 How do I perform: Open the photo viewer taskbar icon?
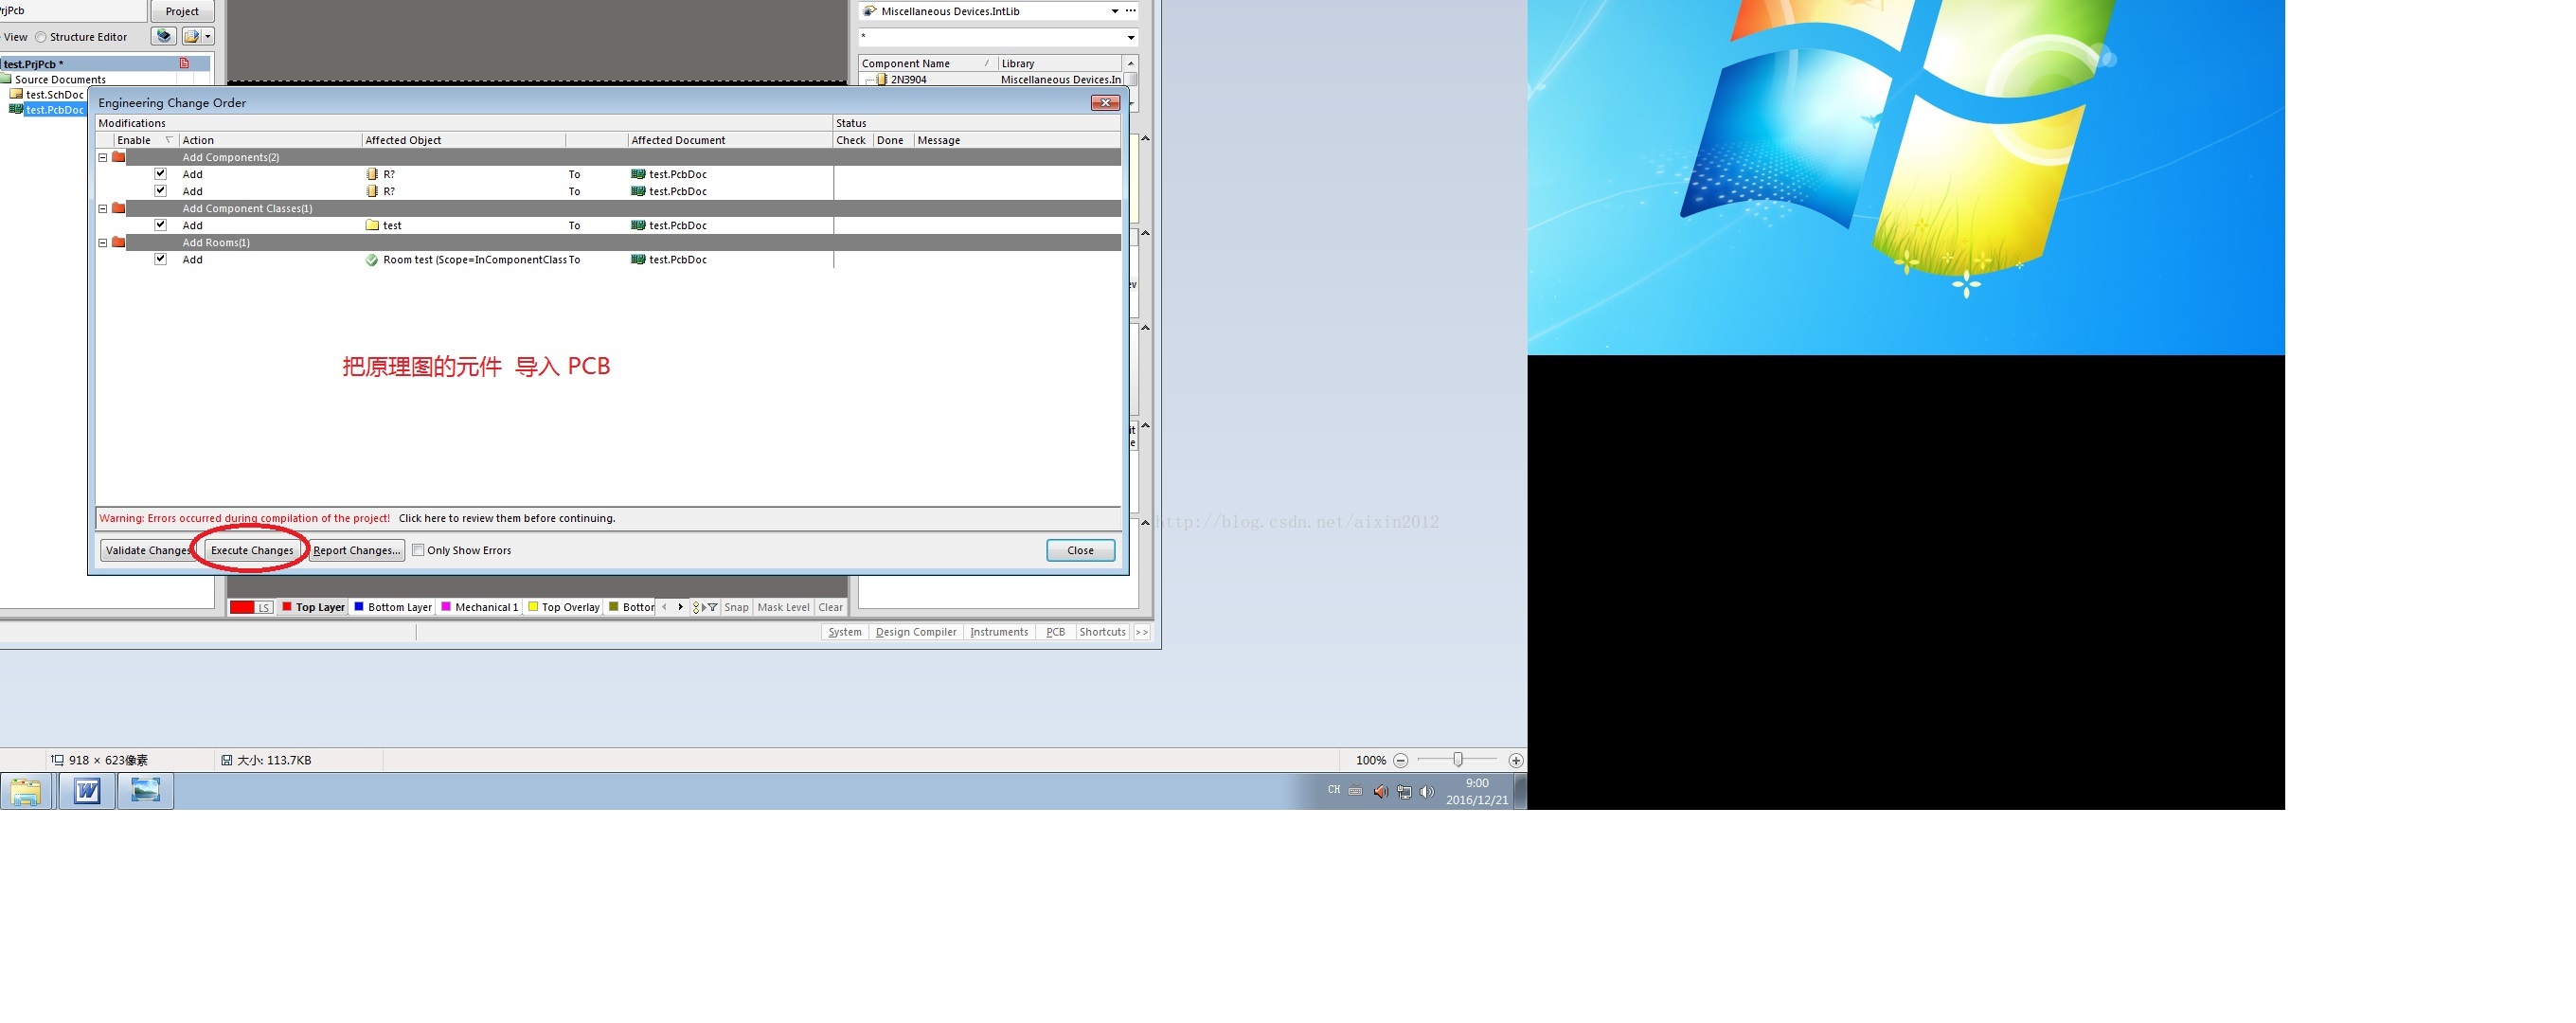point(145,791)
